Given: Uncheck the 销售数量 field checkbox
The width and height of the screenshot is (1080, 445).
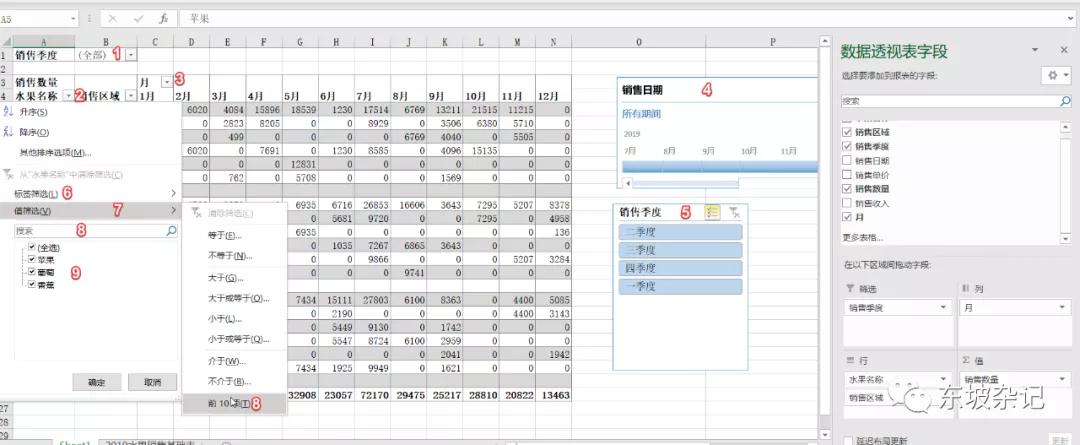Looking at the screenshot, I should (847, 188).
